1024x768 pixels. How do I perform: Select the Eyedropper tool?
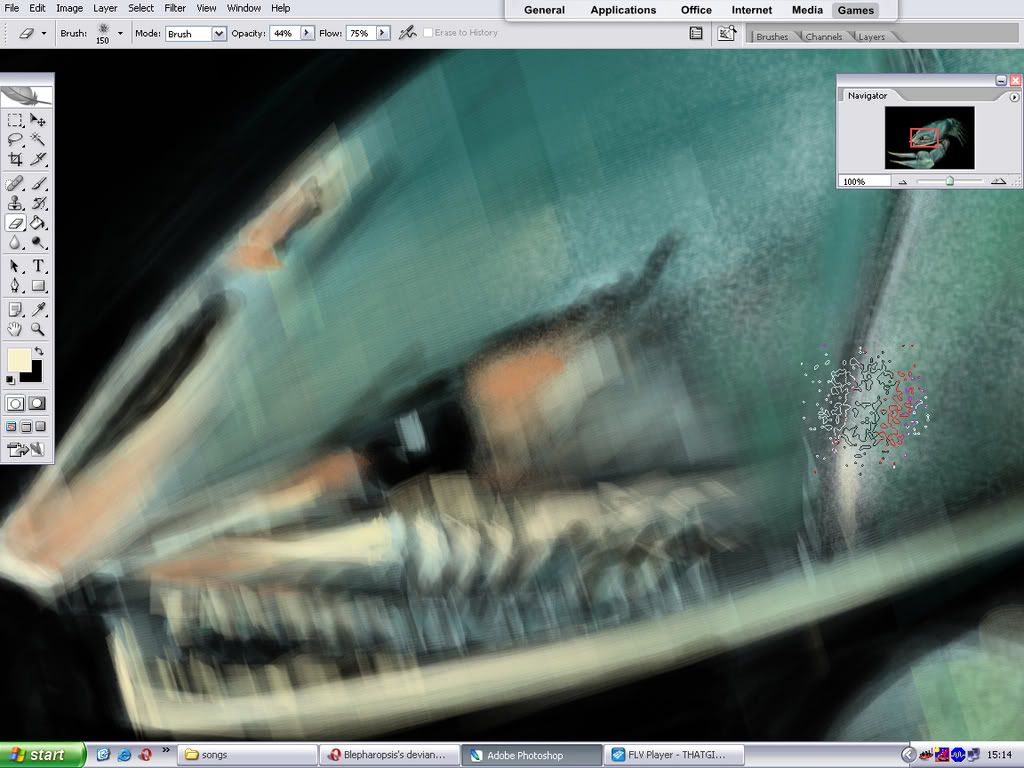38,309
